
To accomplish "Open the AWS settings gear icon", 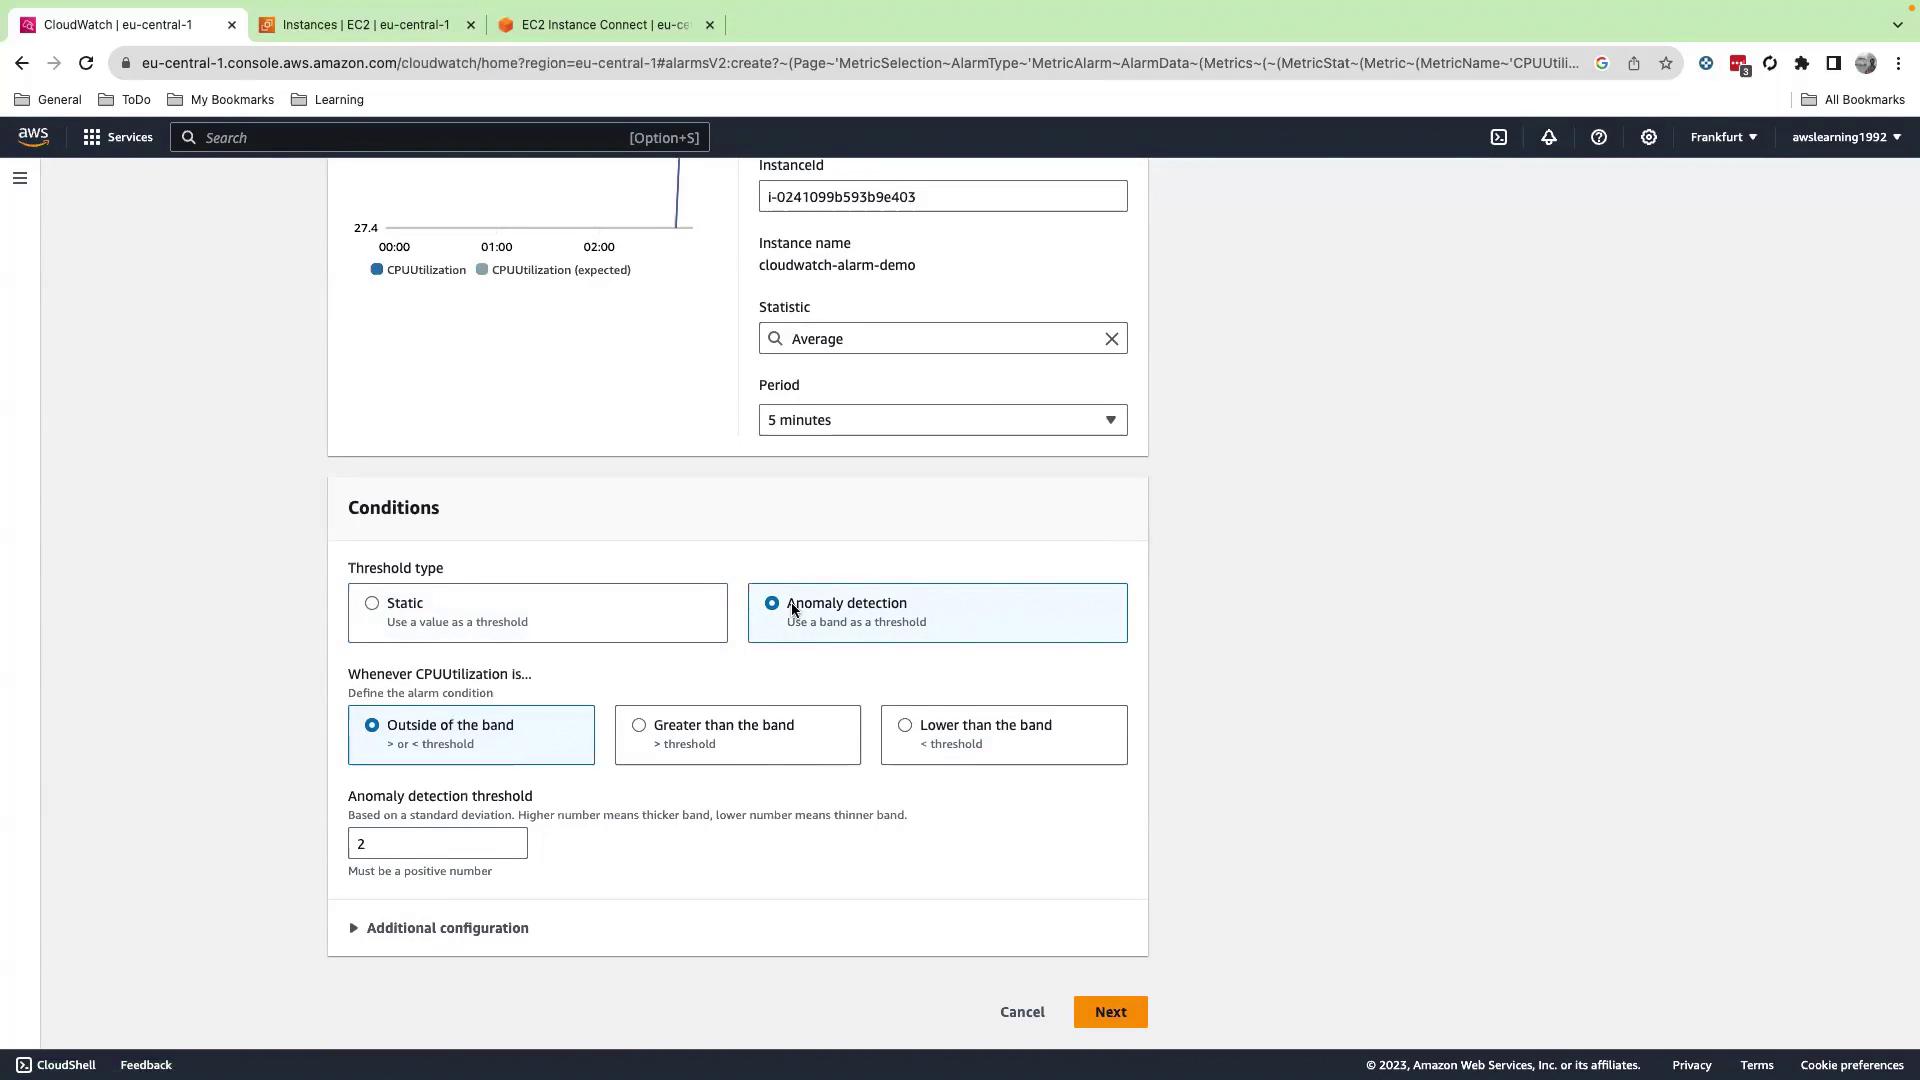I will 1648,137.
